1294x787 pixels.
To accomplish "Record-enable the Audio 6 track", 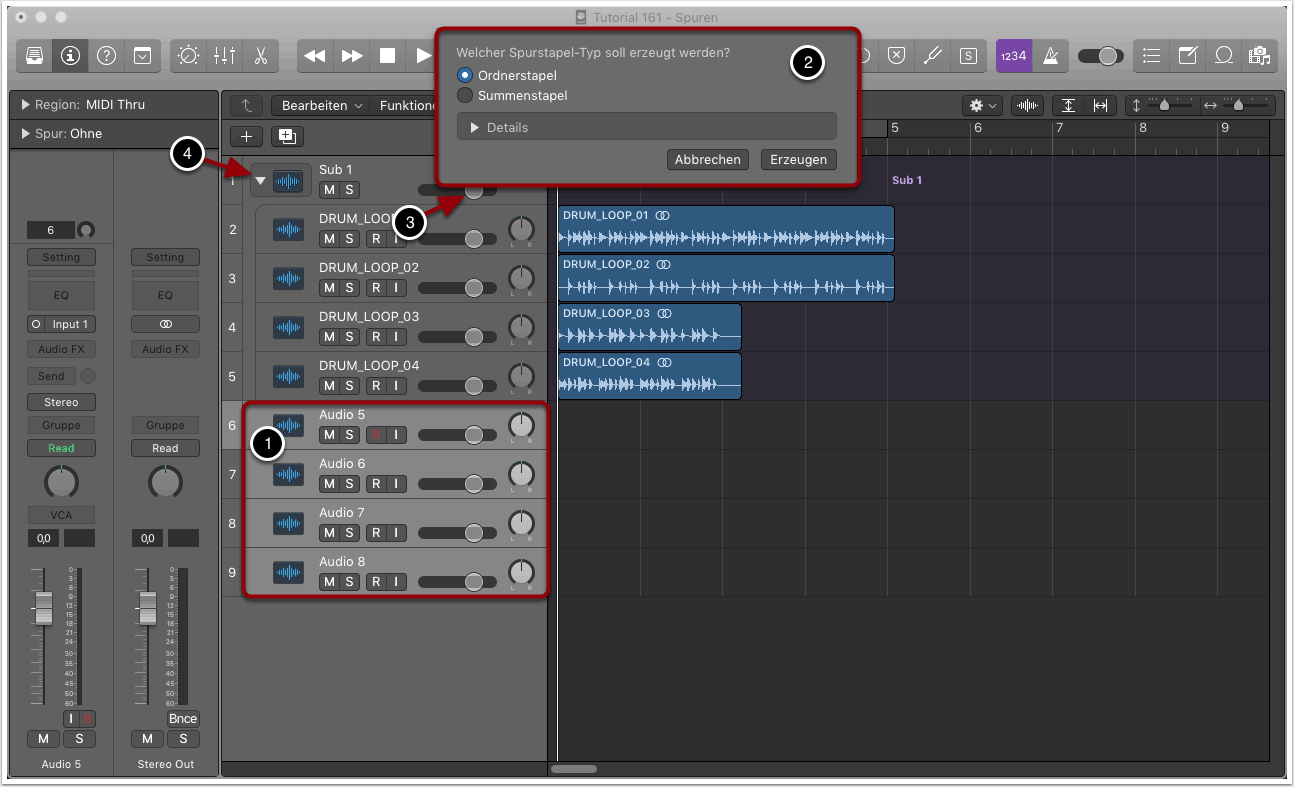I will point(376,484).
